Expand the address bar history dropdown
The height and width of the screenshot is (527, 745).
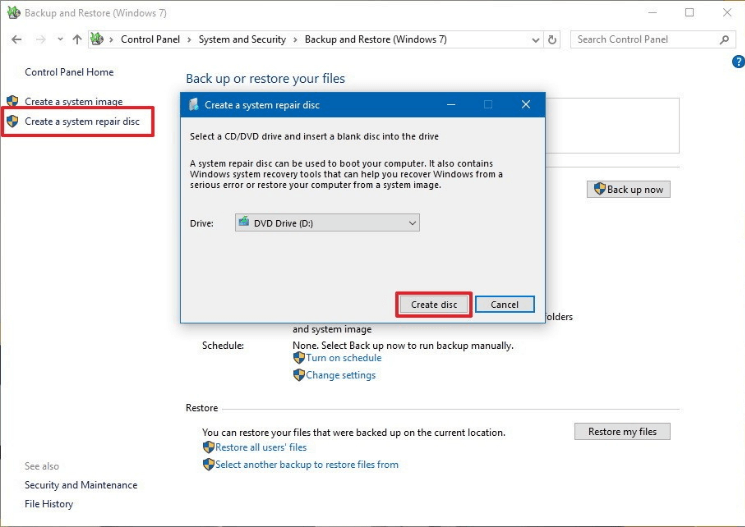tap(535, 40)
